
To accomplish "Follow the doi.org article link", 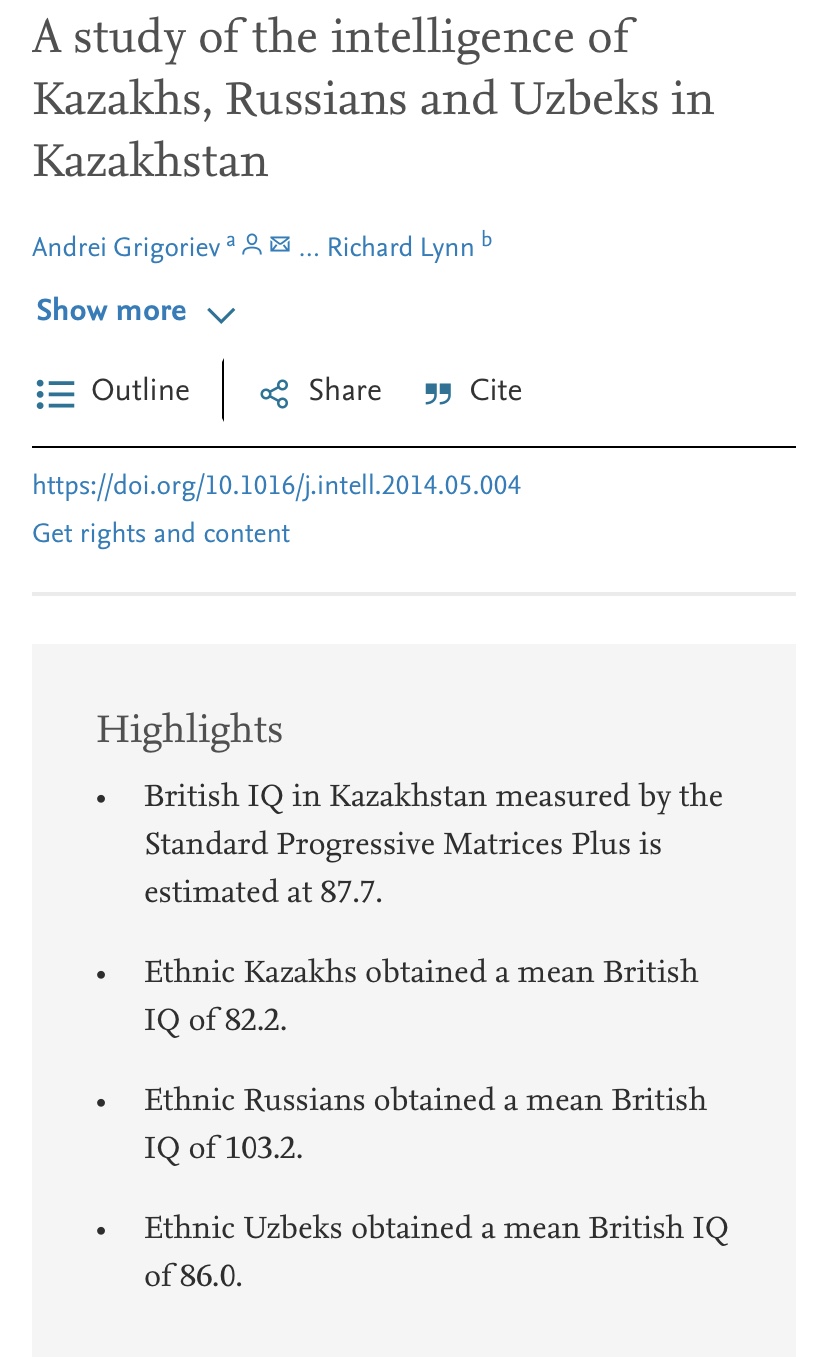I will coord(277,486).
